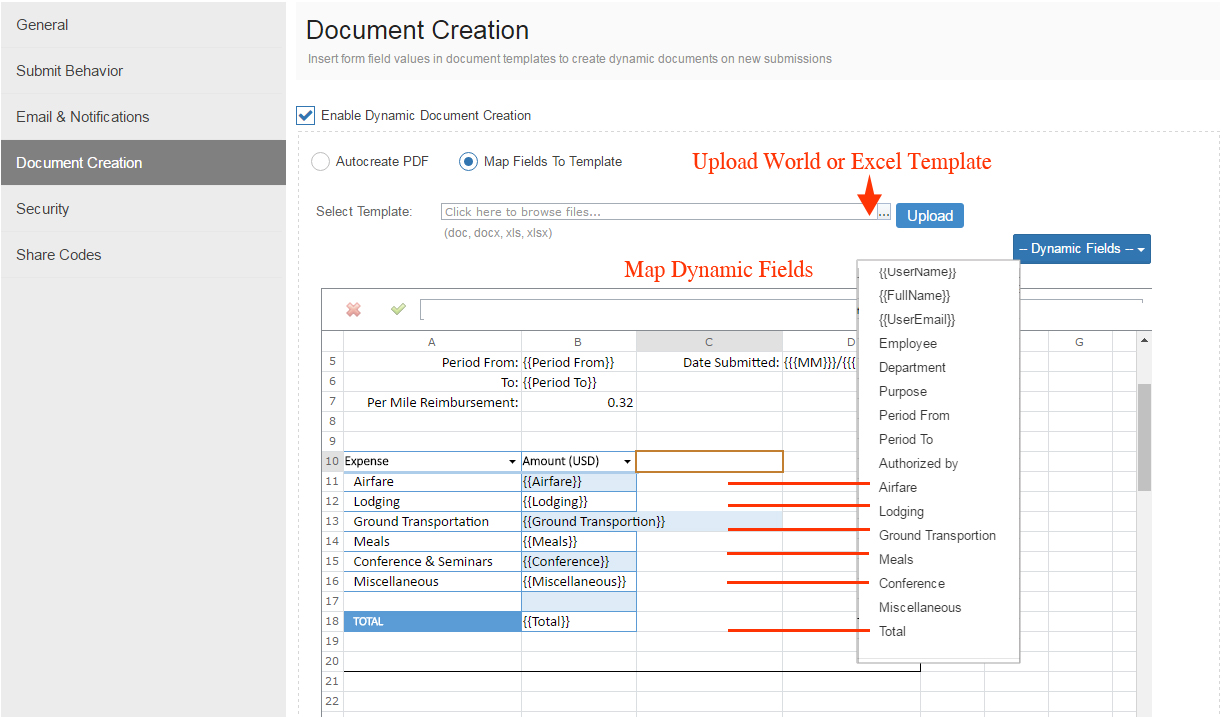Click the browse files ellipsis button

click(x=884, y=212)
